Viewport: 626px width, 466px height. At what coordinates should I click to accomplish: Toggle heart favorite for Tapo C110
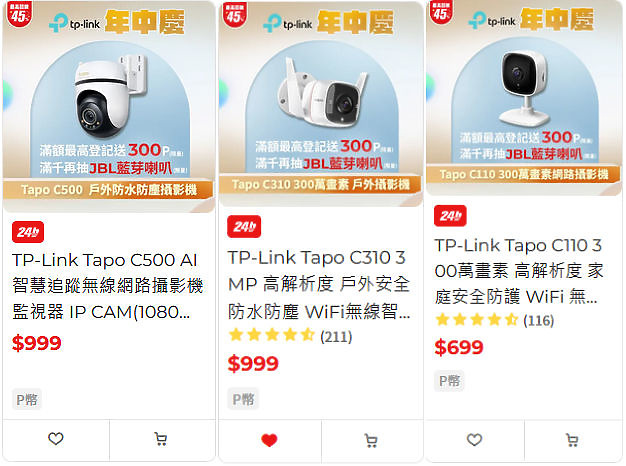pos(474,440)
